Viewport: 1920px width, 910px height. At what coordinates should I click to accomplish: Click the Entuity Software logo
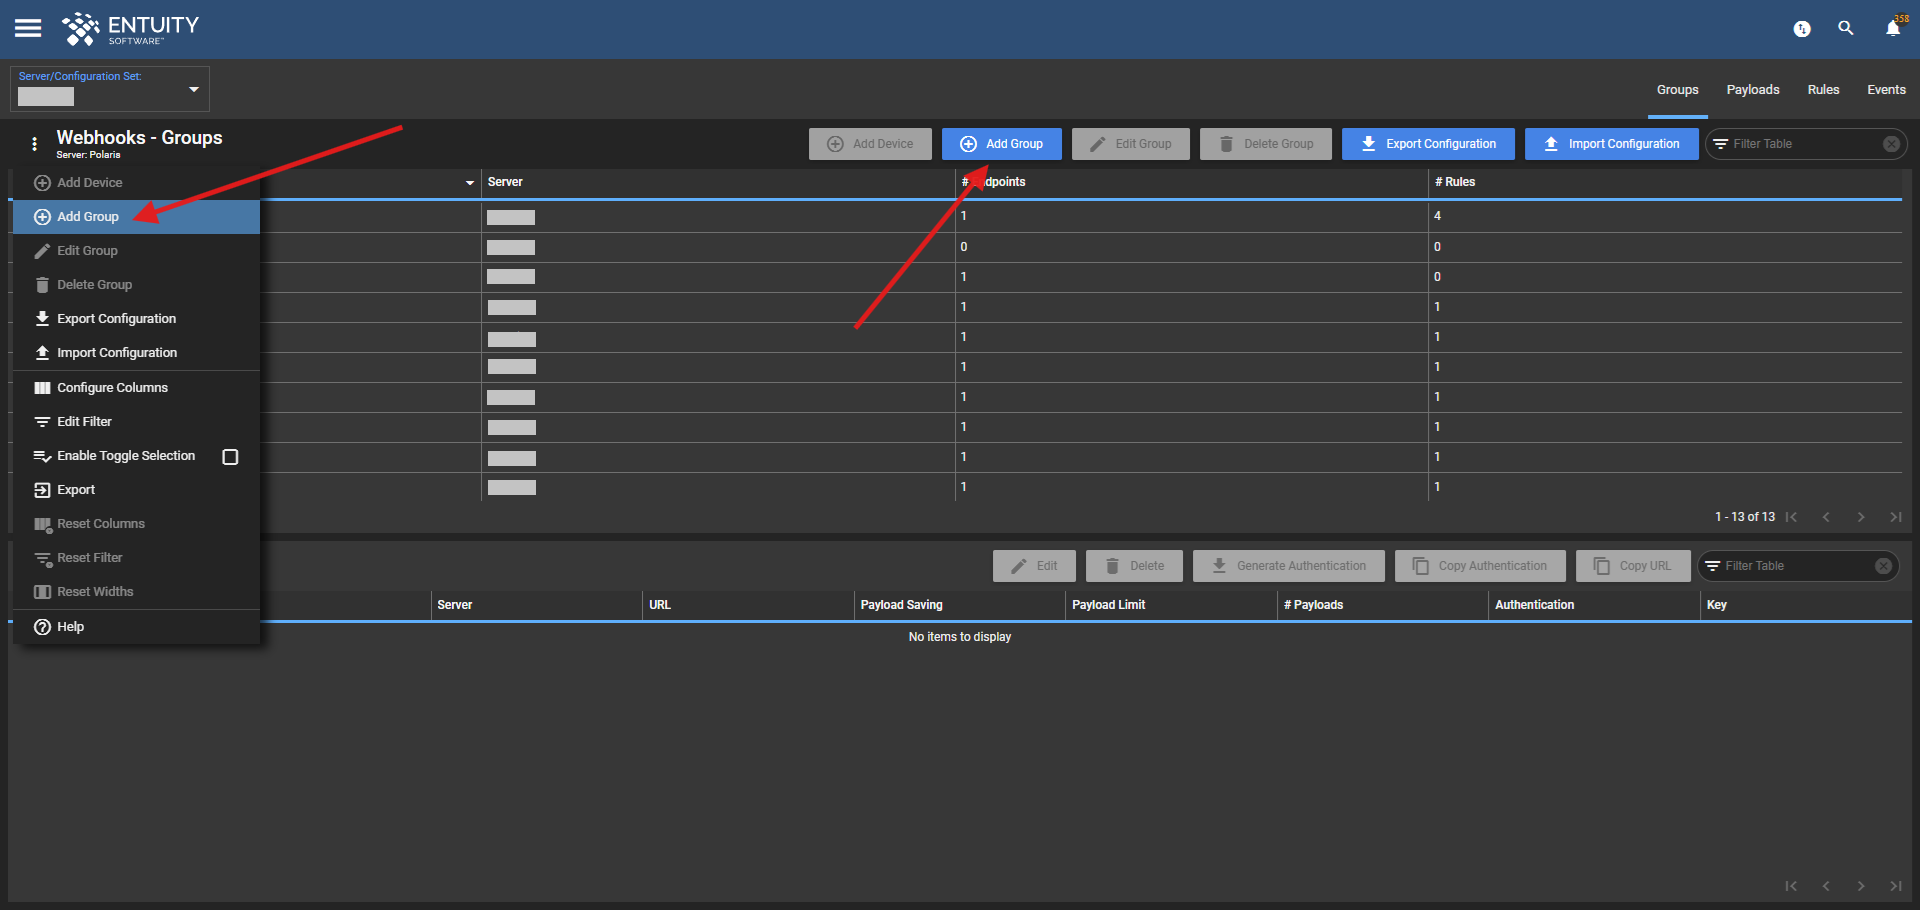click(x=130, y=29)
